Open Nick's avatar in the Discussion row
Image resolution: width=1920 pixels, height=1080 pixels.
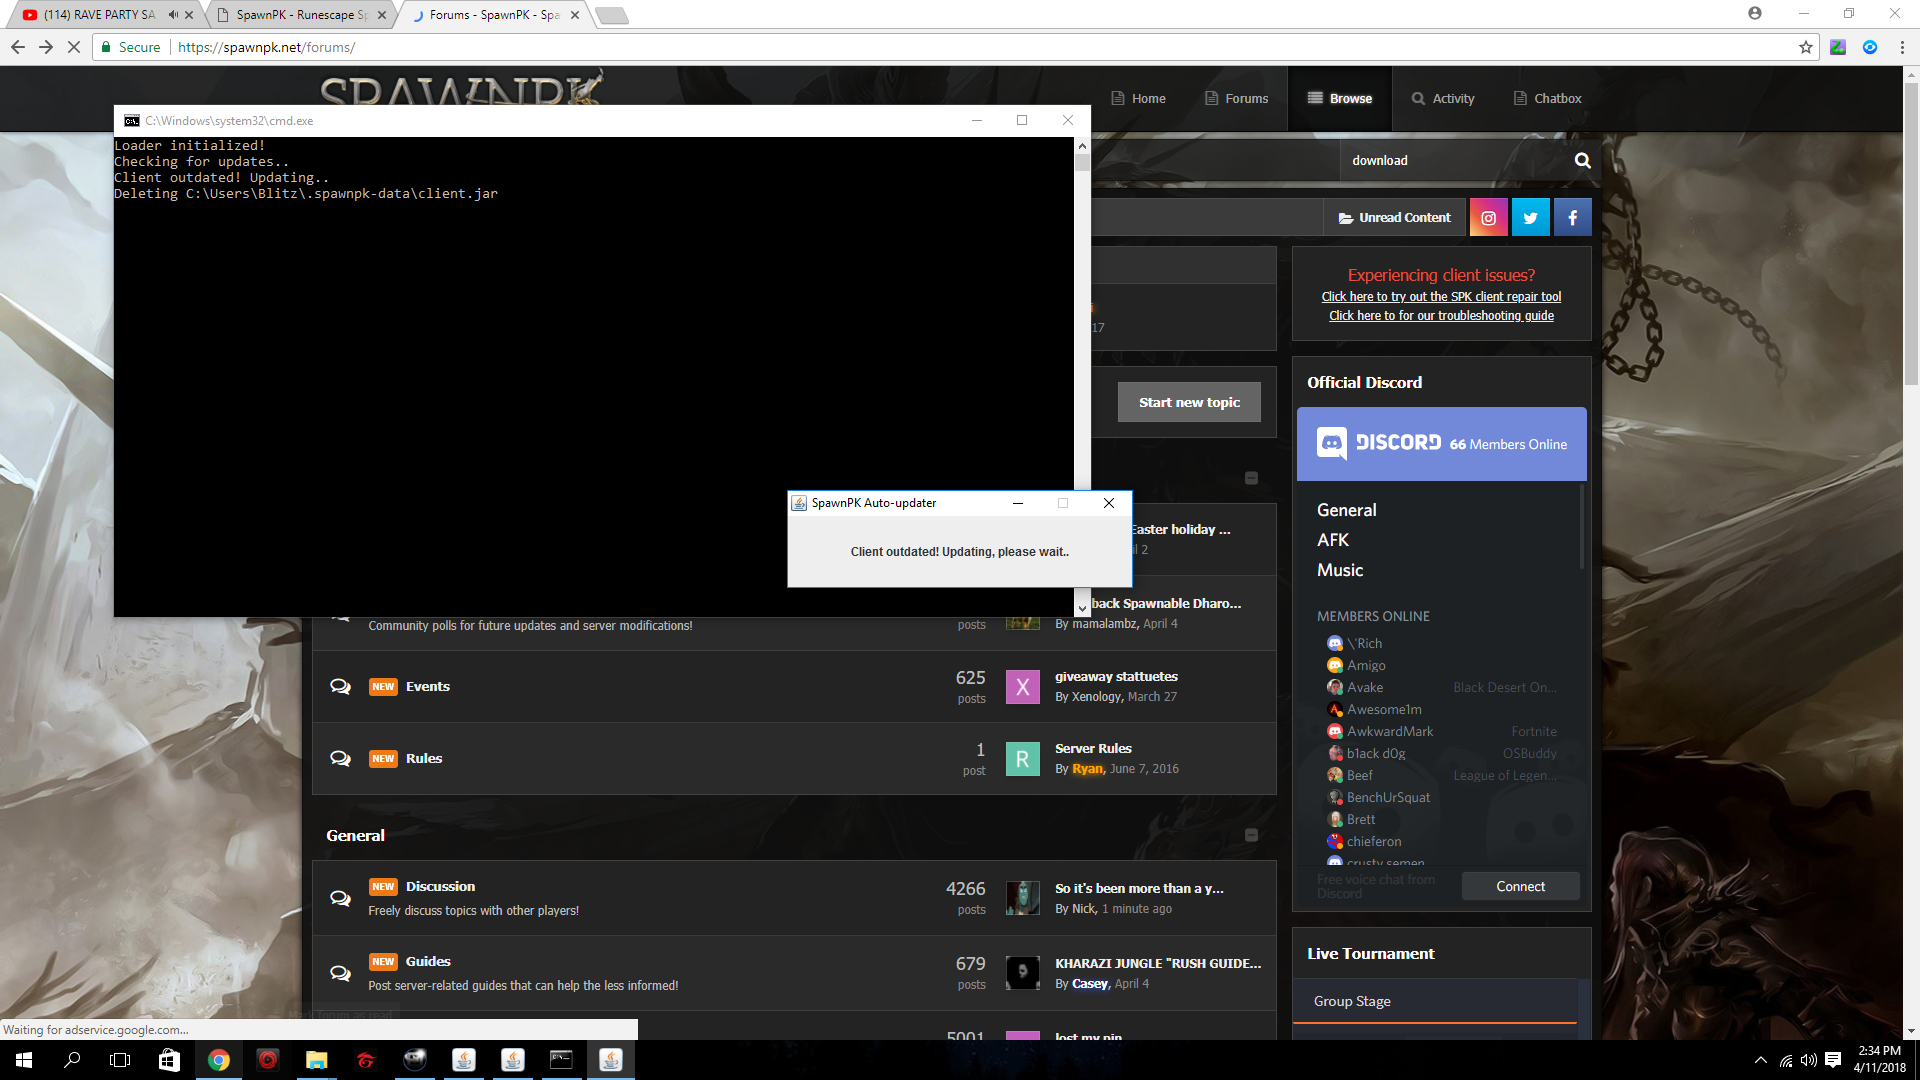tap(1022, 898)
